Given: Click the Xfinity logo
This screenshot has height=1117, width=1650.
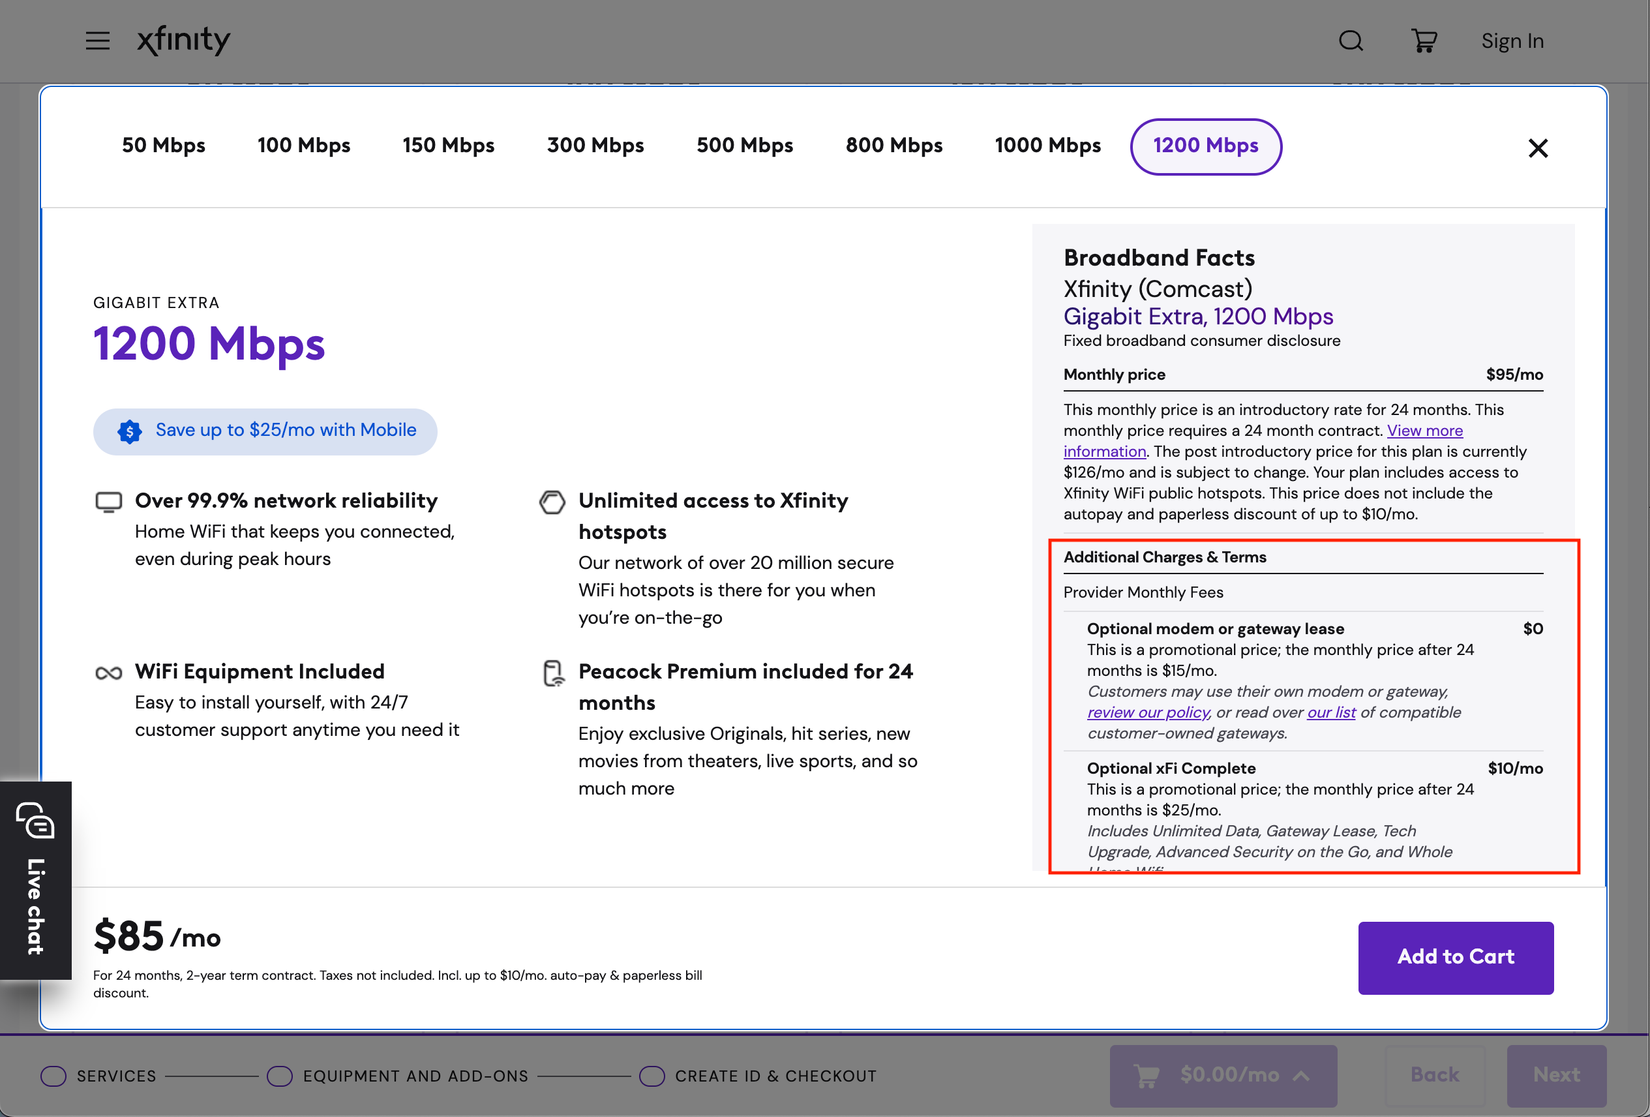Looking at the screenshot, I should pos(183,41).
